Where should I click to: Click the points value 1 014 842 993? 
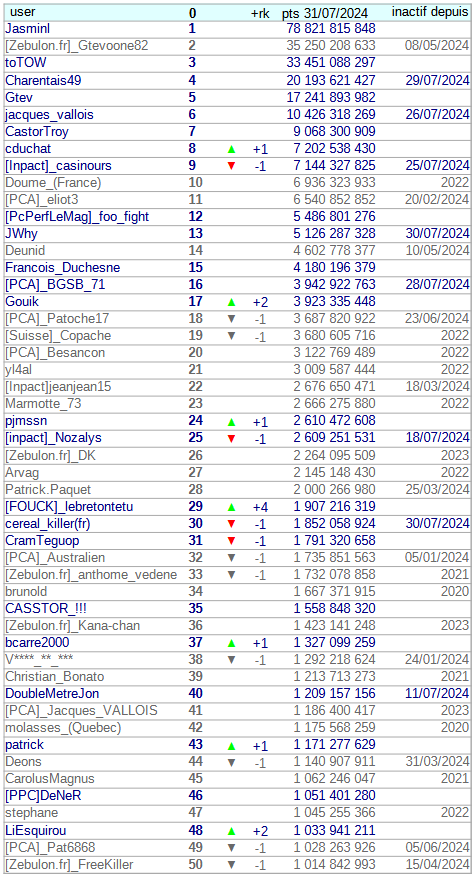(335, 865)
